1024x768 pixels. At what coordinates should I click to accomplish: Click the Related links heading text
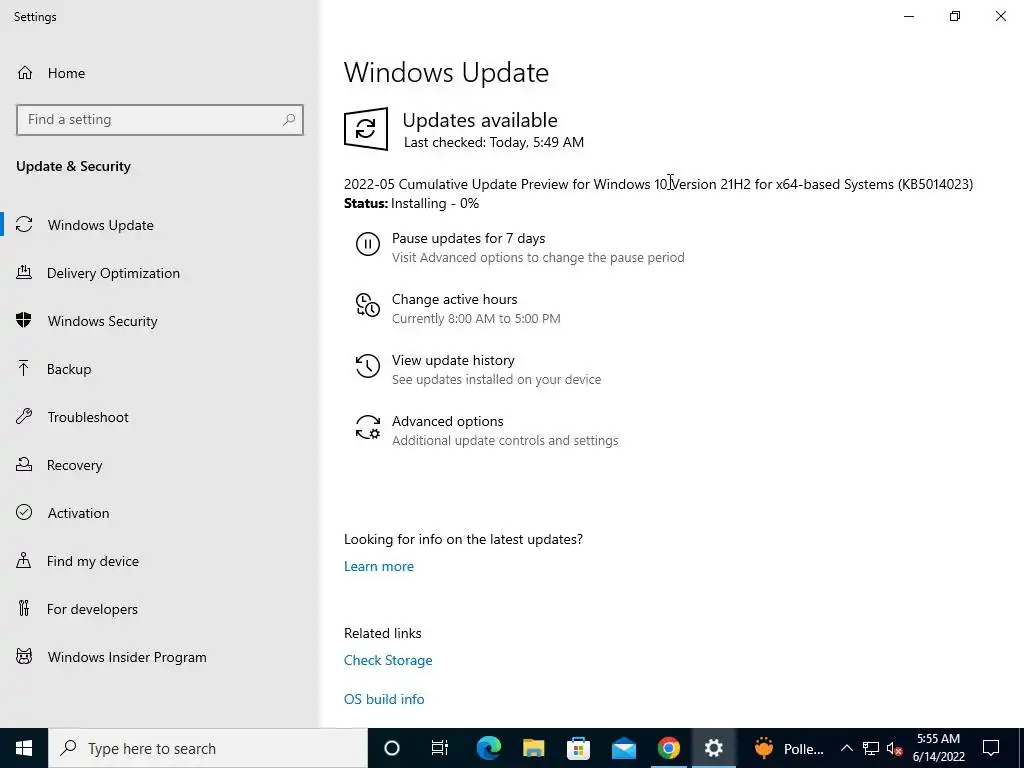383,633
